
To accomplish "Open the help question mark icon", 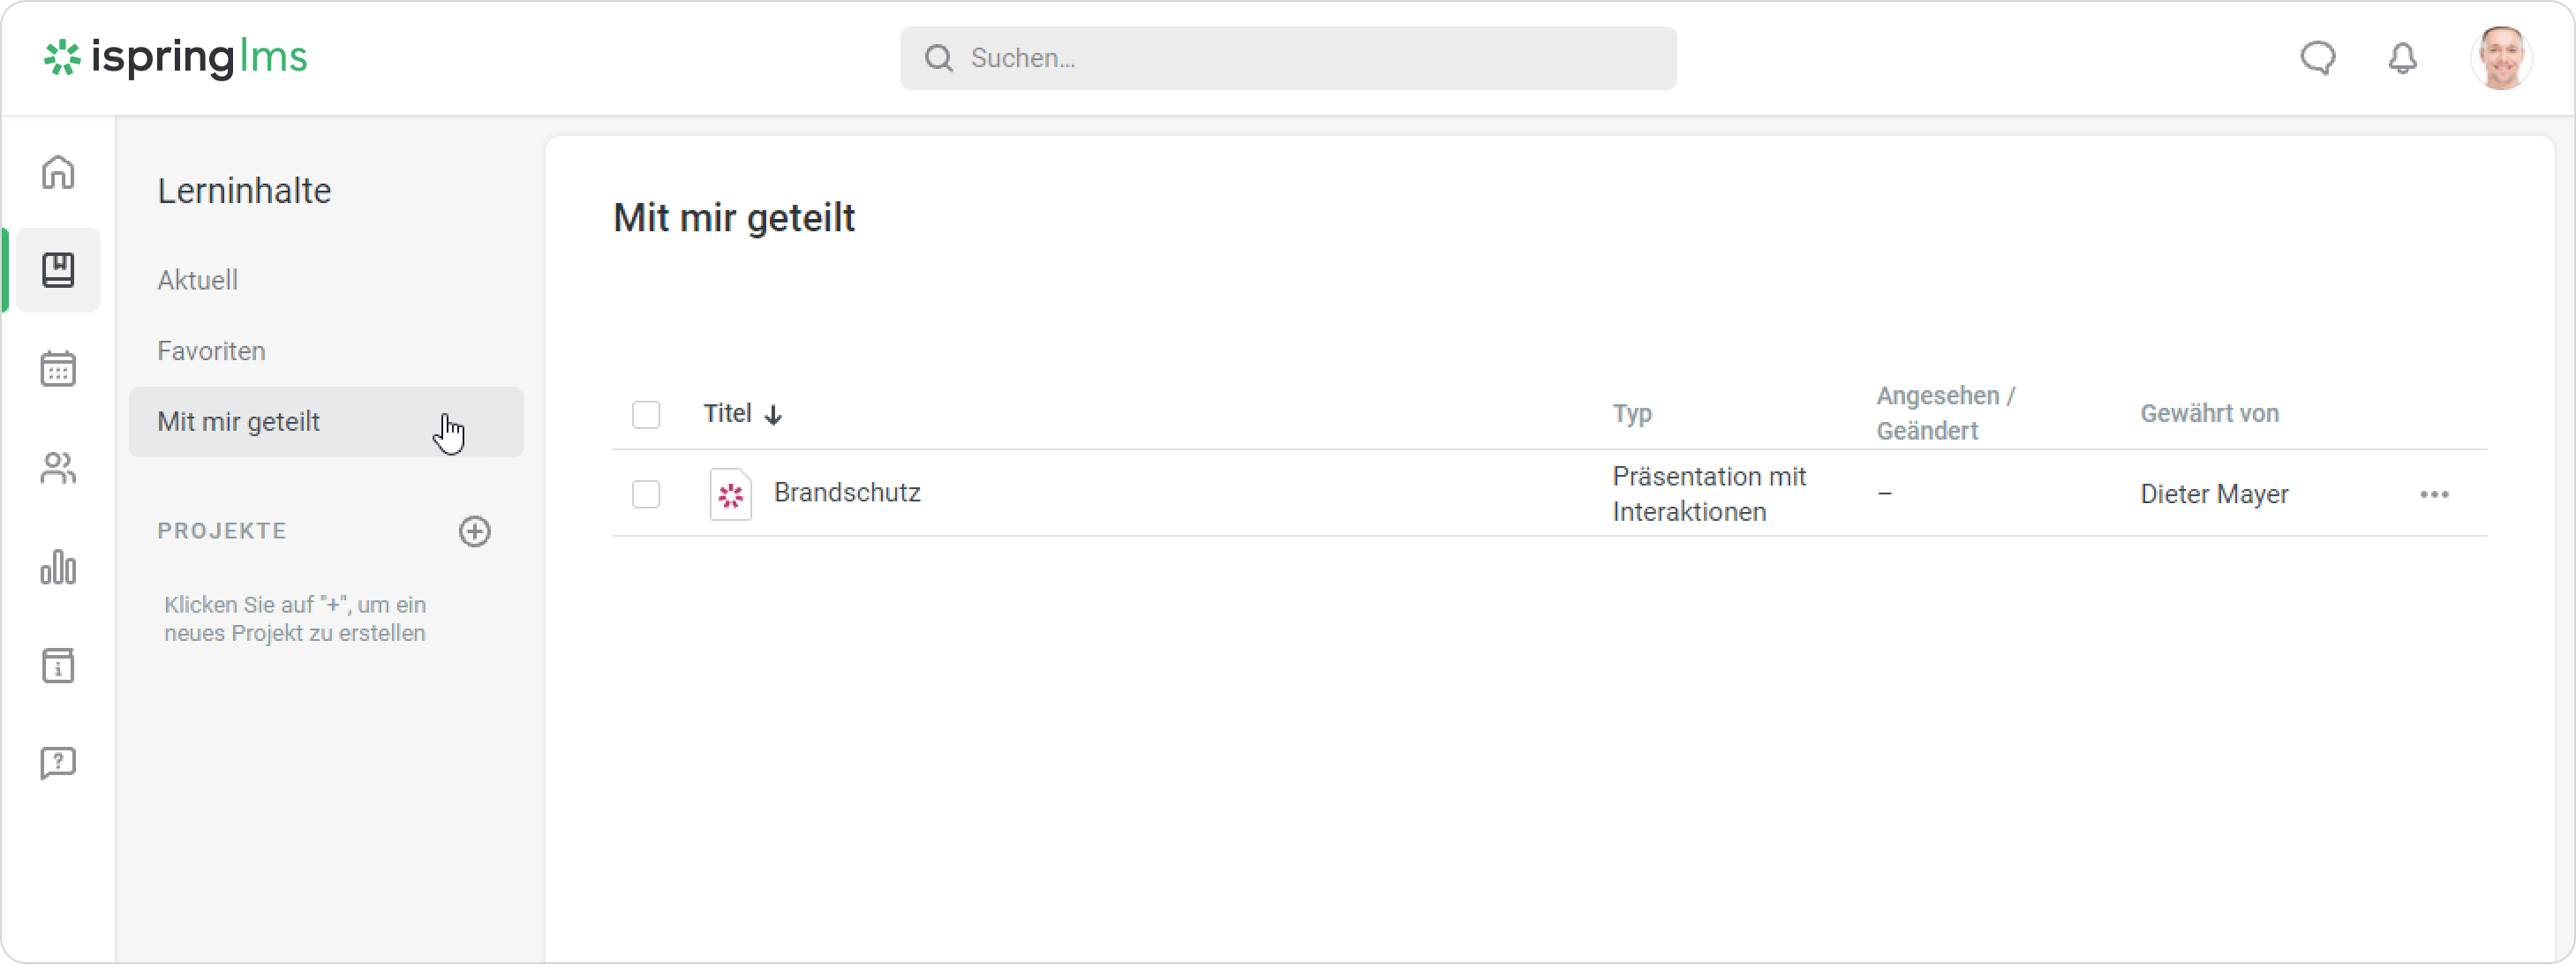I will click(x=58, y=763).
